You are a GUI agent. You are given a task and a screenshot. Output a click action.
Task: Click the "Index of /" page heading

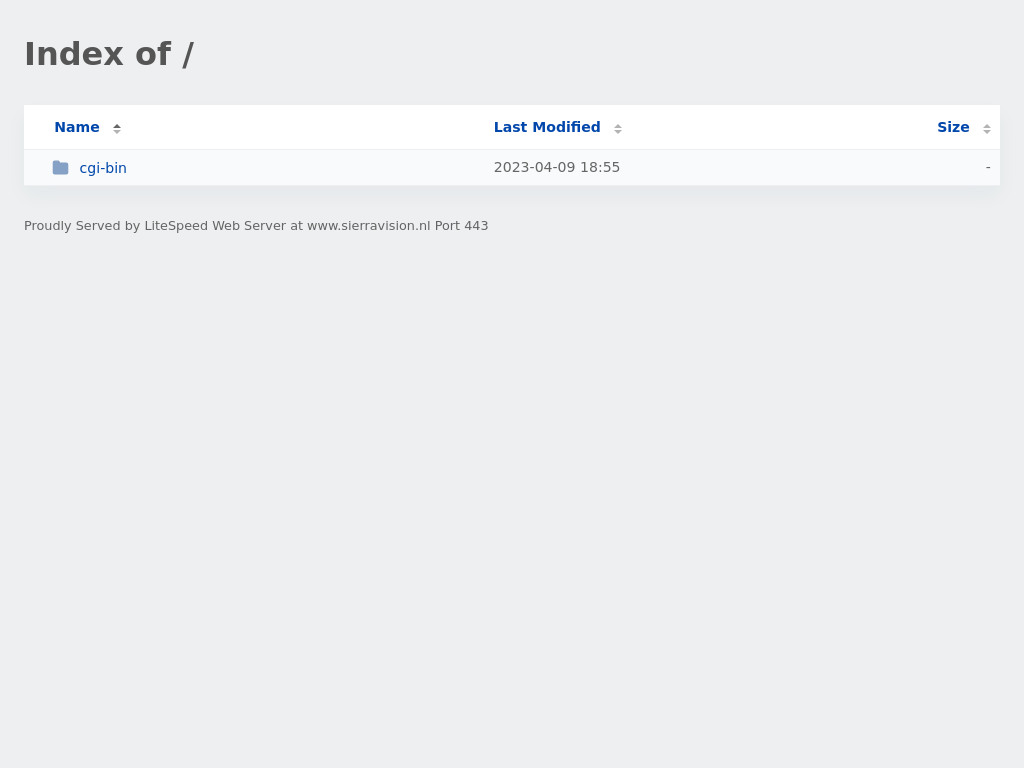(109, 54)
